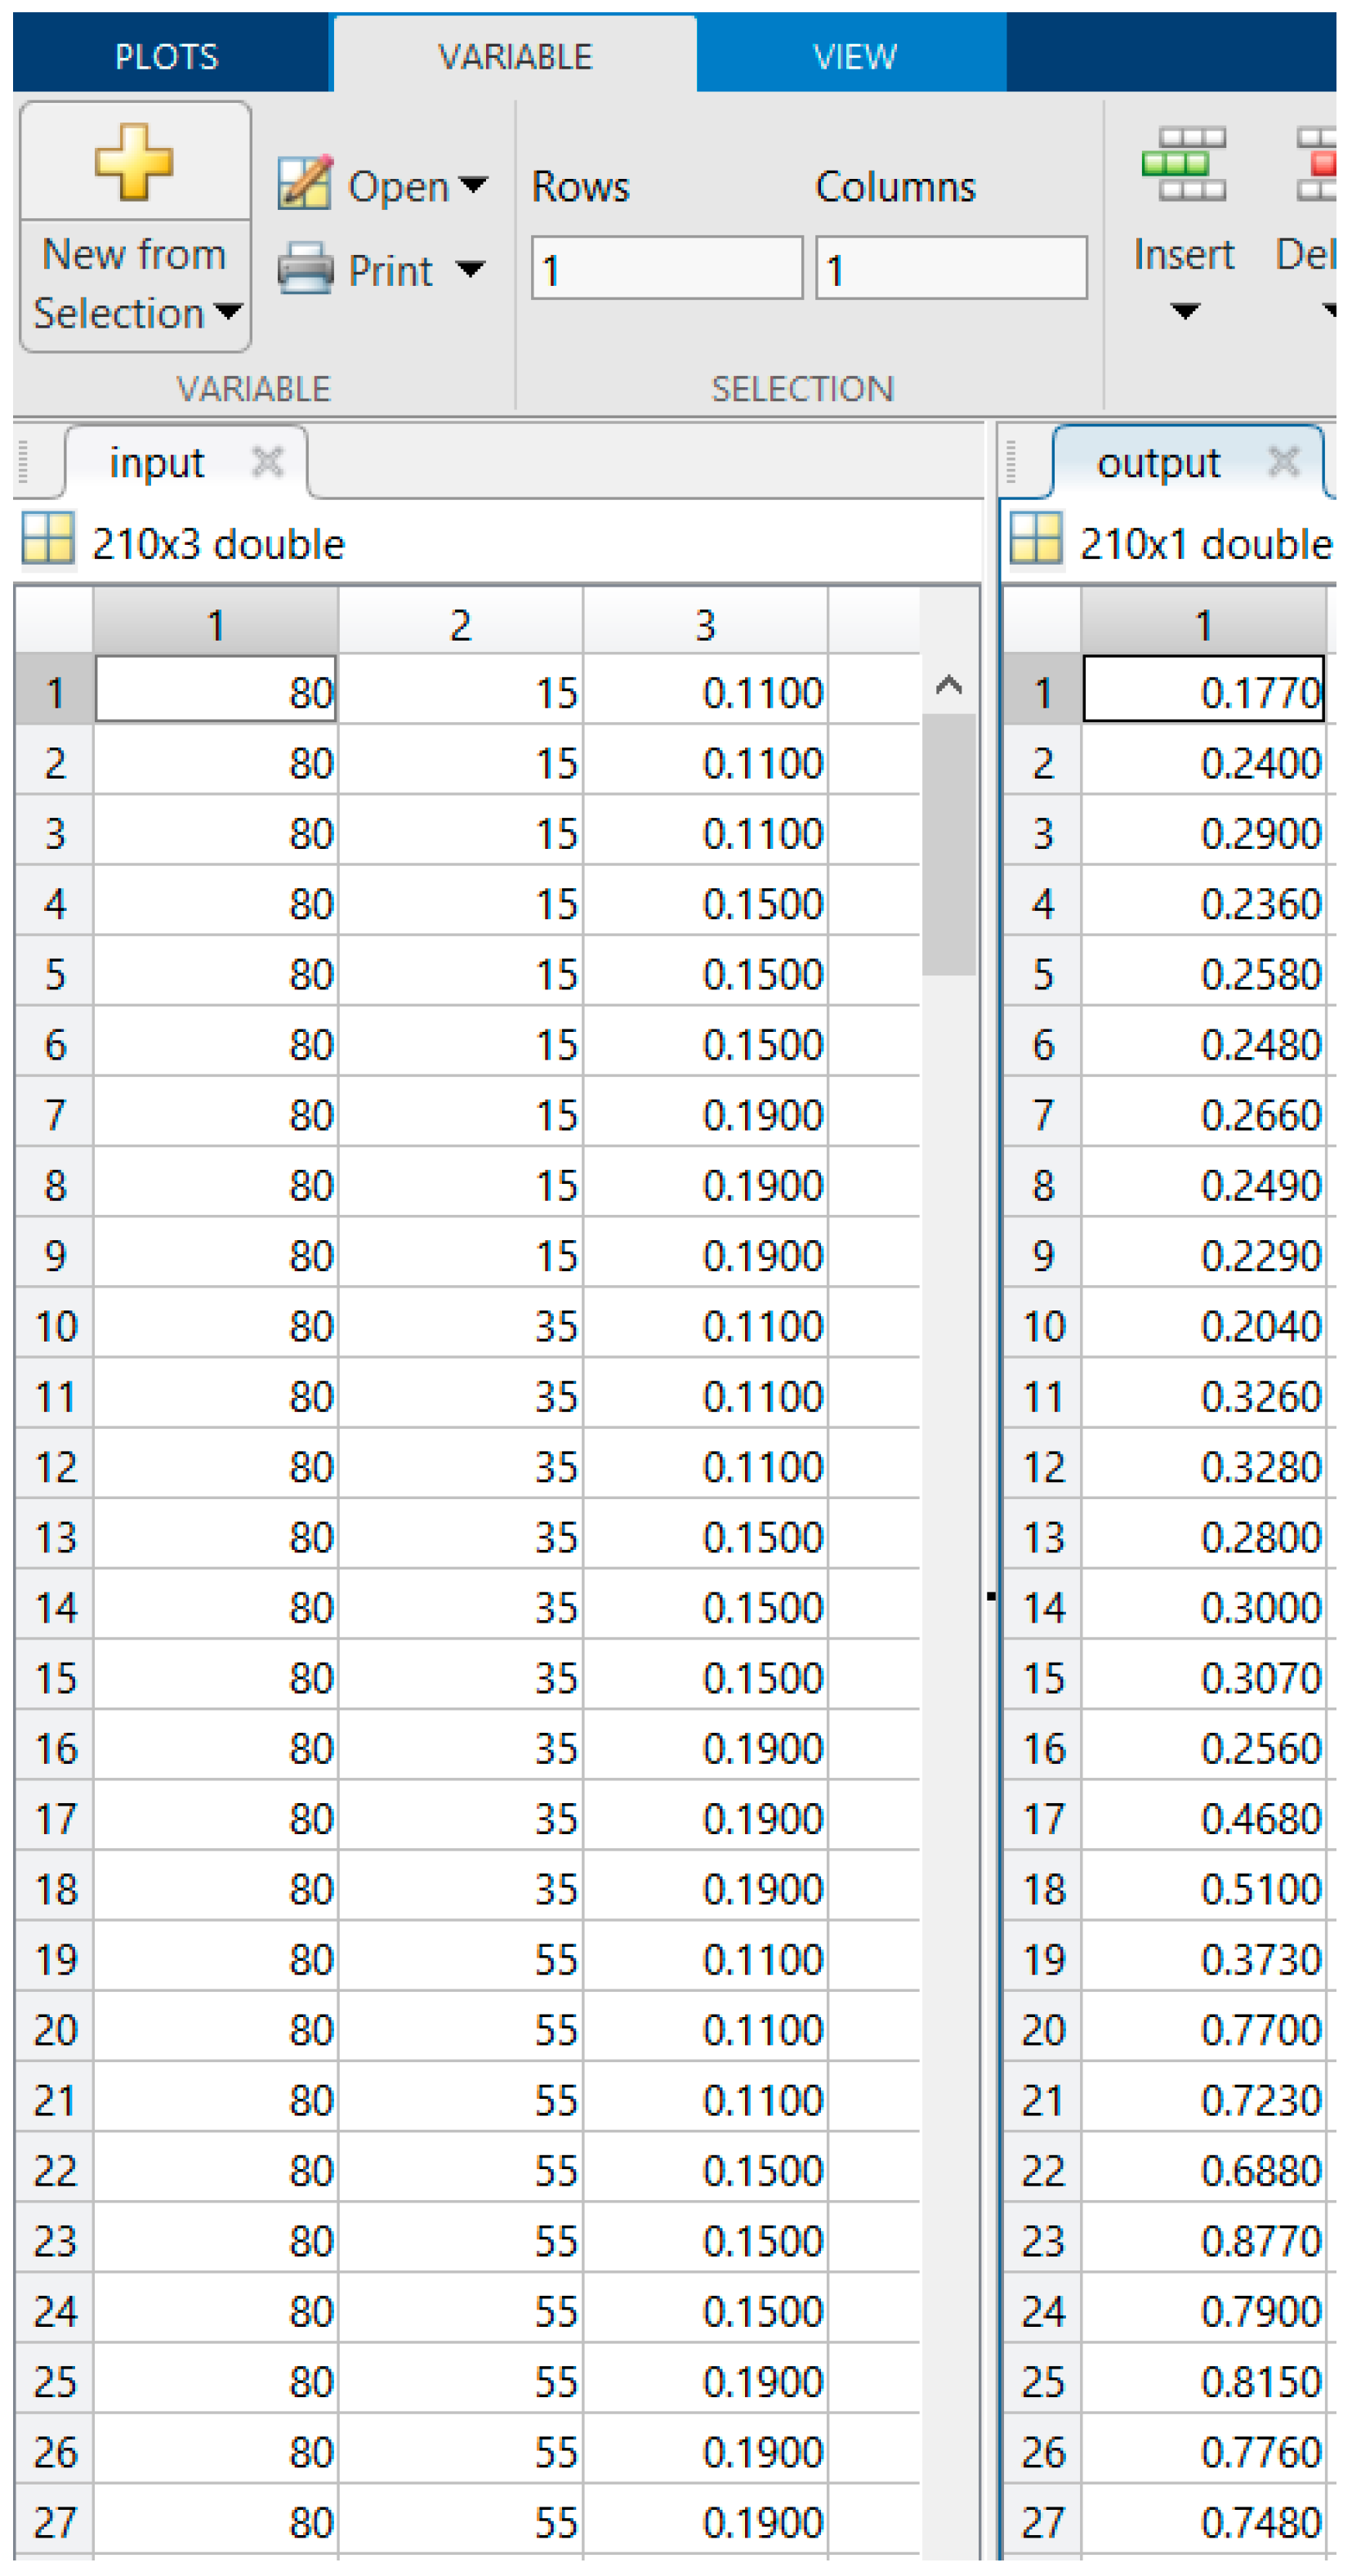The height and width of the screenshot is (2576, 1352).
Task: Click output cell with value 0.8770
Action: [1204, 2239]
